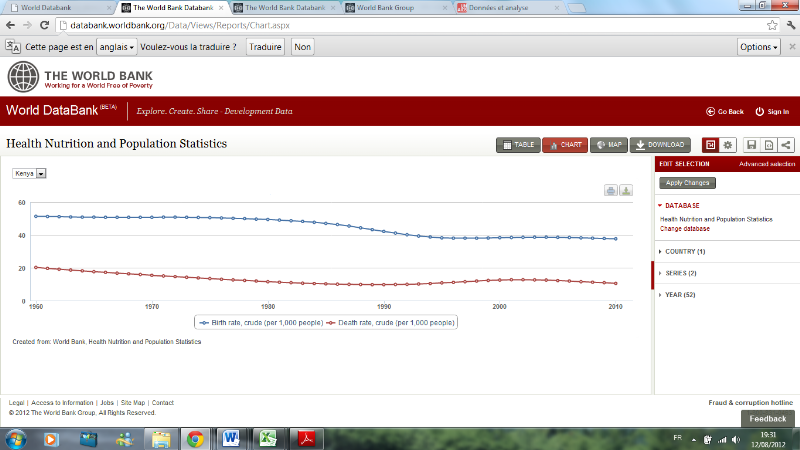
Task: Toggle the selection panel layout icon
Action: click(710, 145)
